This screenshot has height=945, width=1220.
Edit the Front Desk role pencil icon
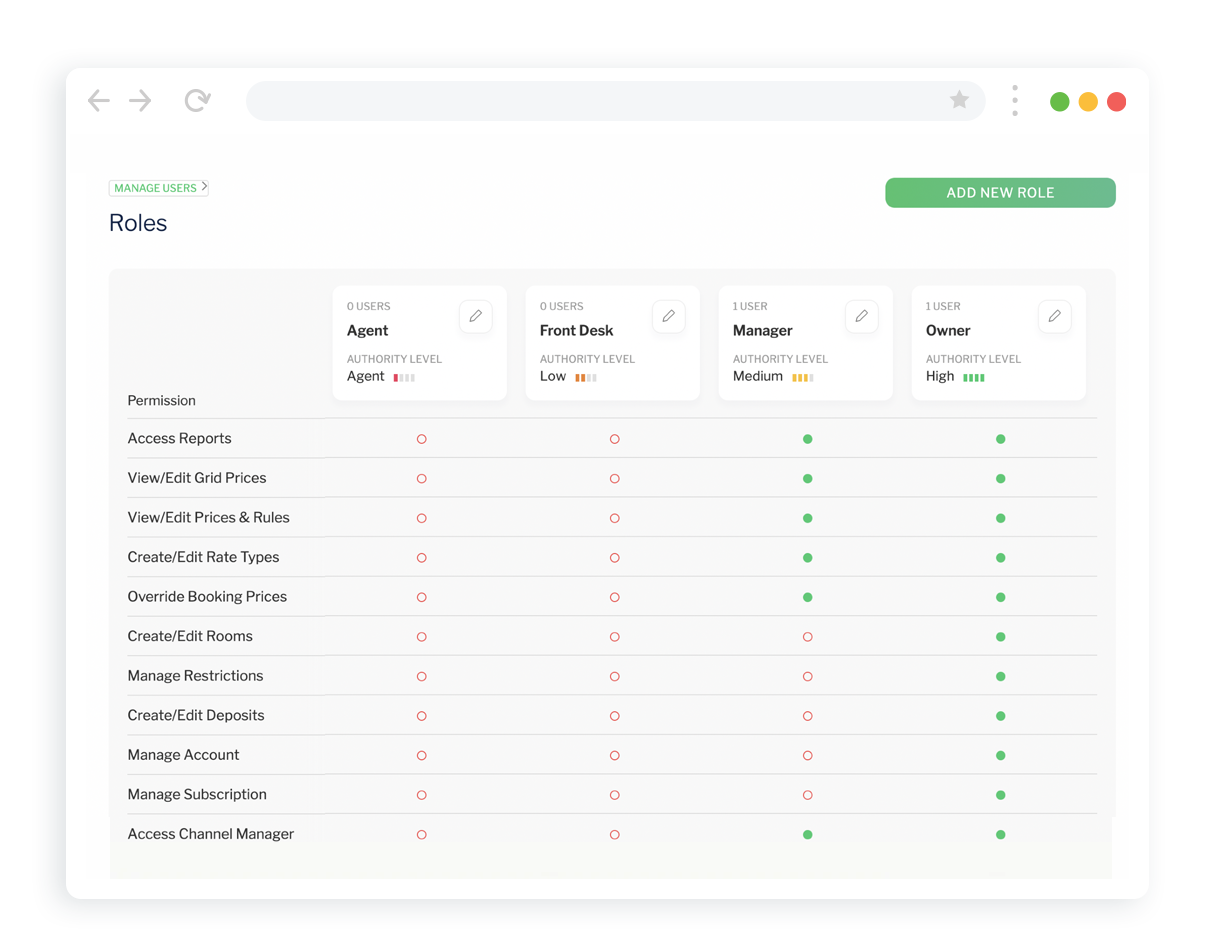(x=668, y=316)
